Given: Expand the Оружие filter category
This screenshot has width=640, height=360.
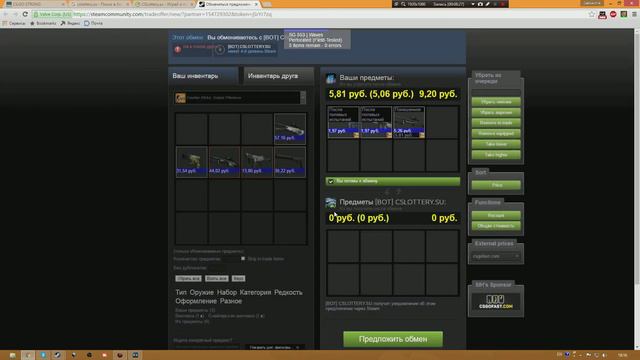Looking at the screenshot, I should (x=202, y=292).
